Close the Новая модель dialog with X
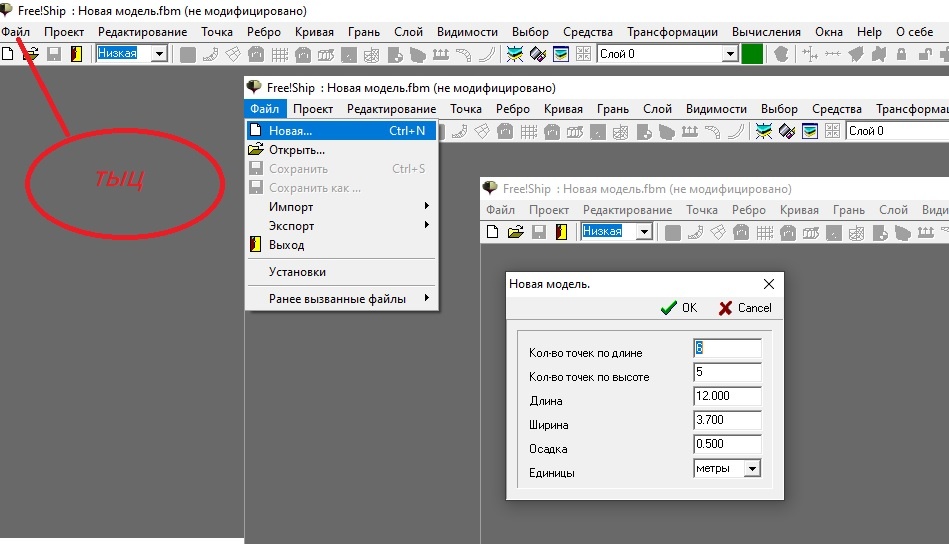The width and height of the screenshot is (949, 544). point(769,284)
